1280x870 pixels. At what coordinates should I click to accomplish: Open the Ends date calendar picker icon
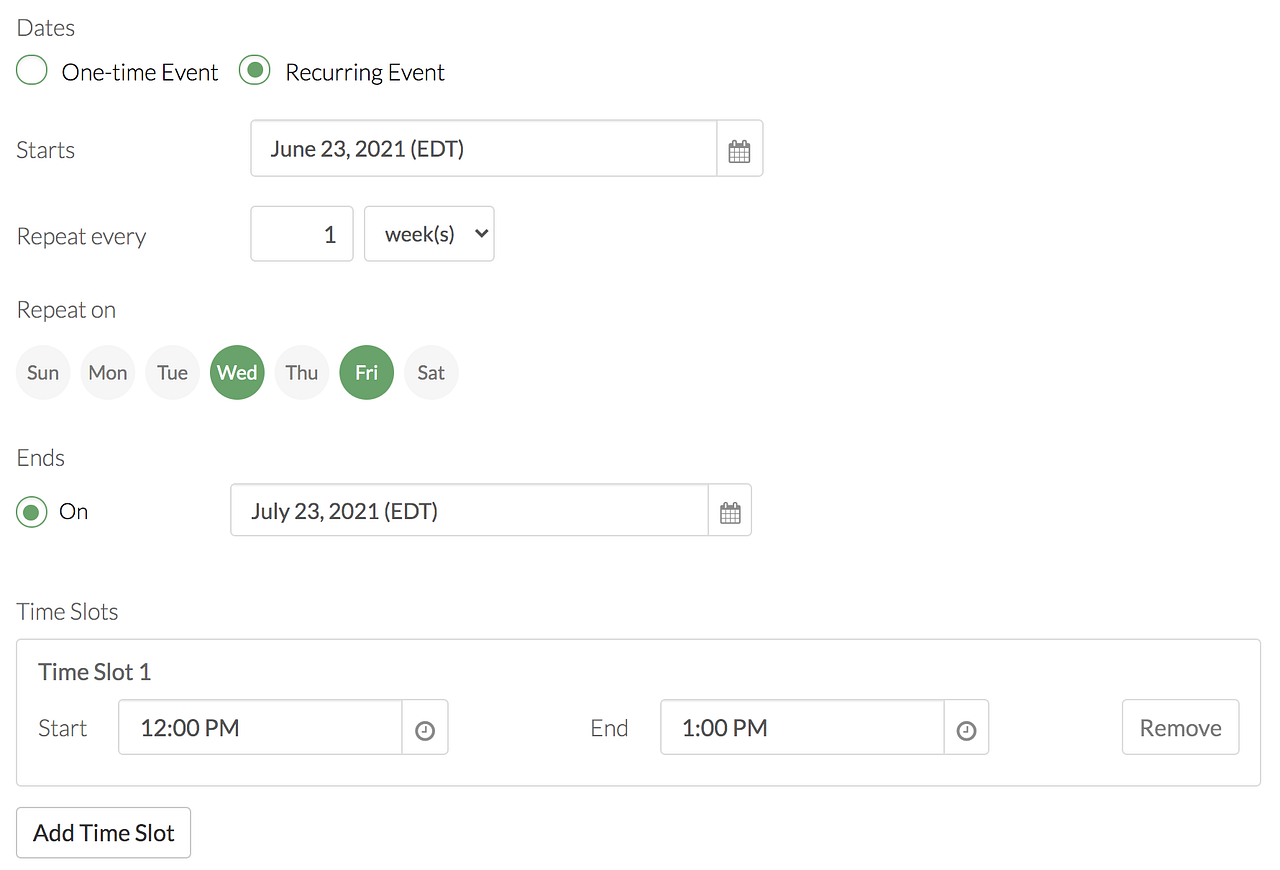tap(730, 512)
